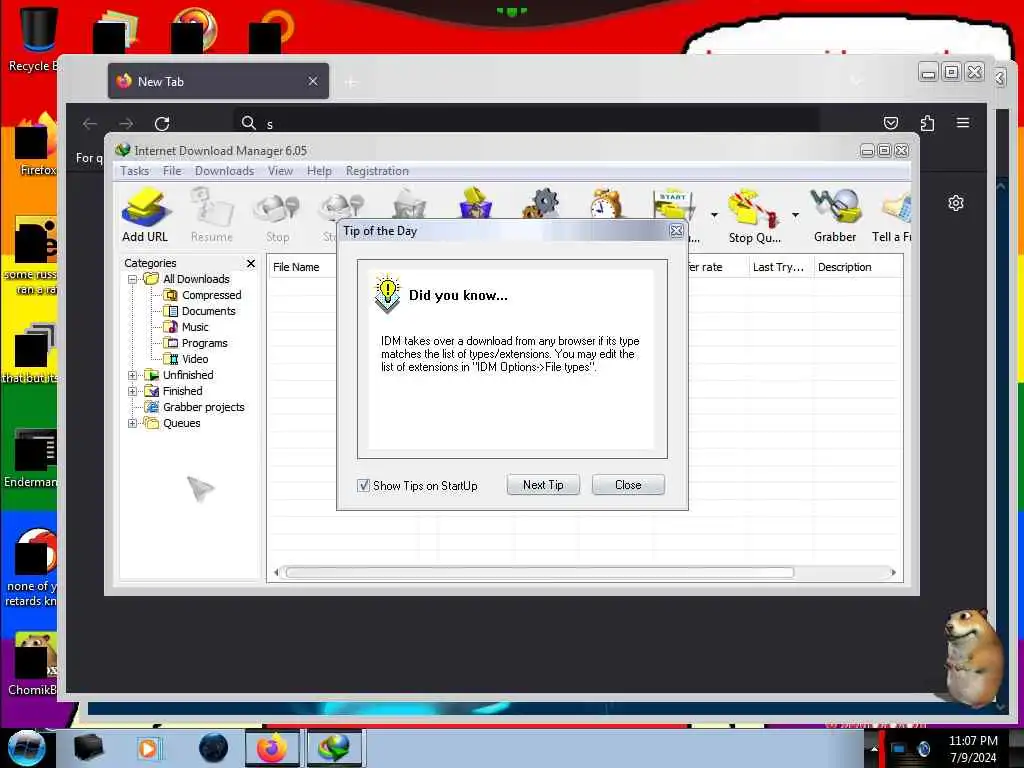Expand the Finished category node

pyautogui.click(x=133, y=391)
